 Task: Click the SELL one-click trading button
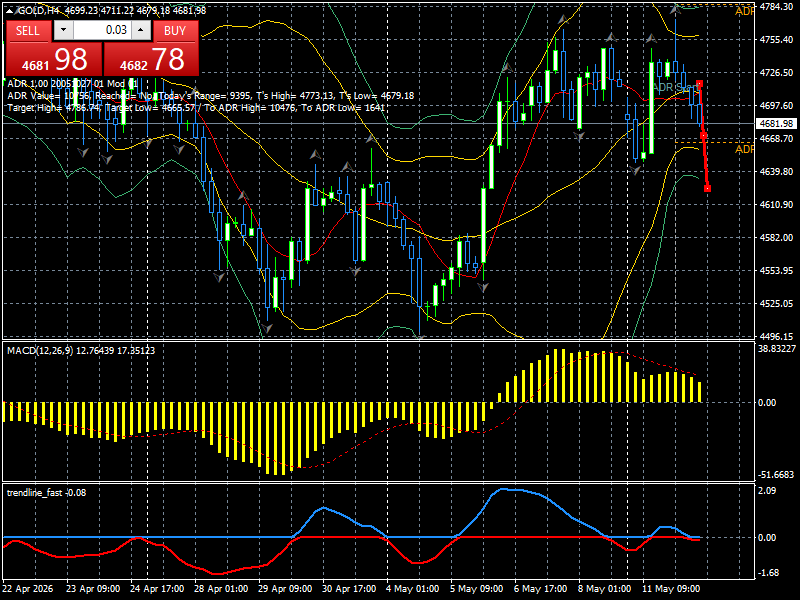click(28, 31)
